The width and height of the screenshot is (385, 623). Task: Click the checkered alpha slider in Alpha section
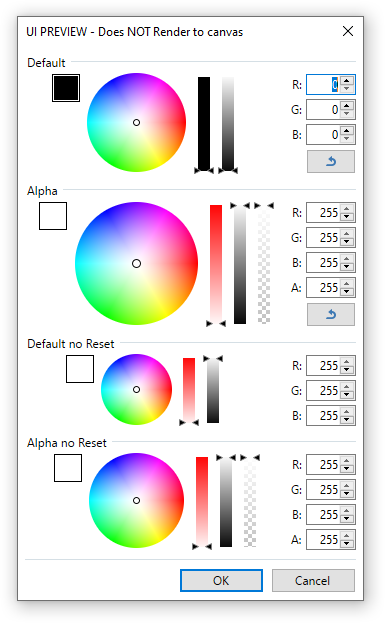coord(264,266)
